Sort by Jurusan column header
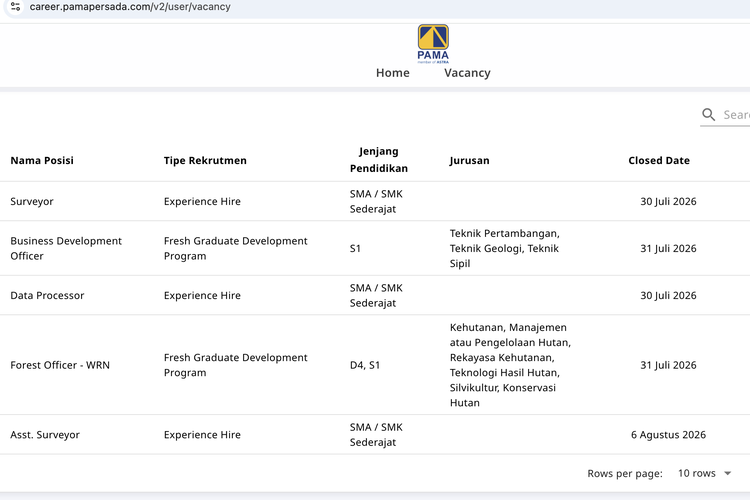This screenshot has height=500, width=750. 469,160
